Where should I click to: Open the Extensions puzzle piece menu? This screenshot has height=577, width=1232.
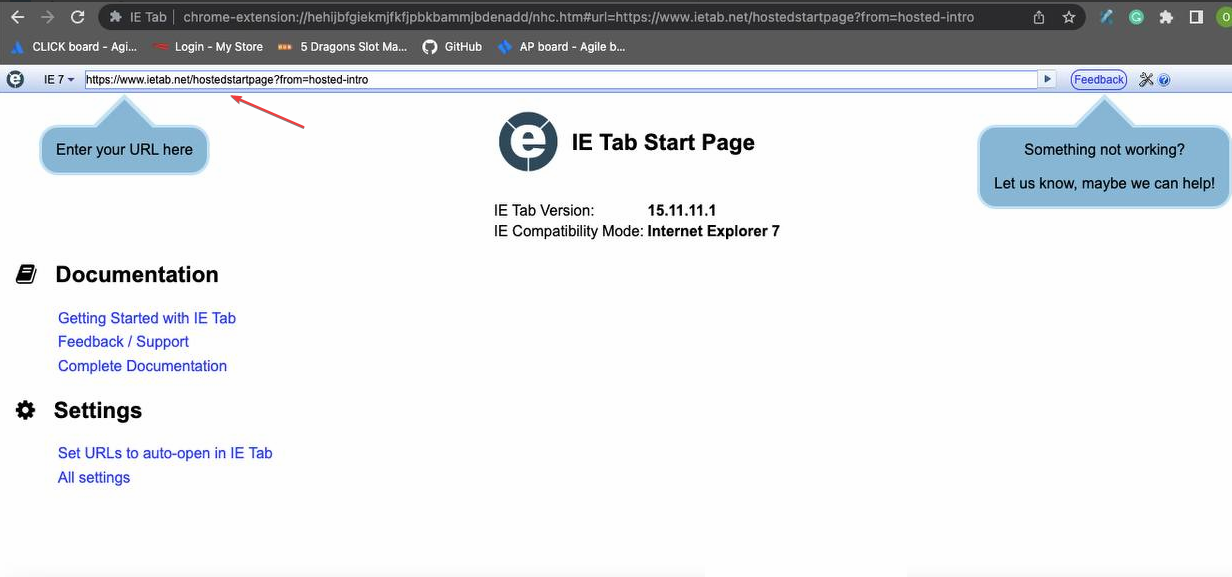1166,17
